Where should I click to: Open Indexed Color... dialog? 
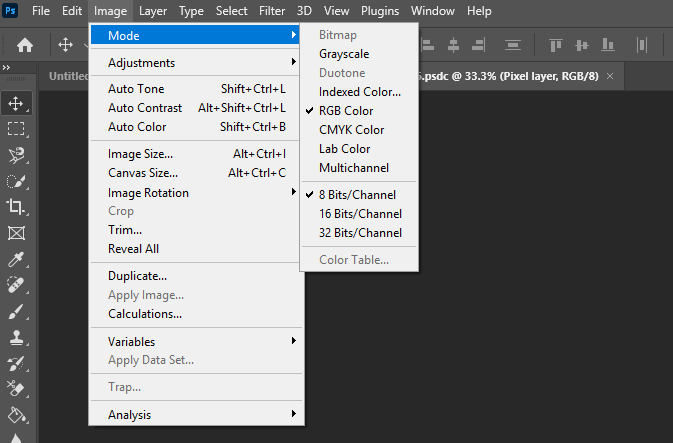359,92
